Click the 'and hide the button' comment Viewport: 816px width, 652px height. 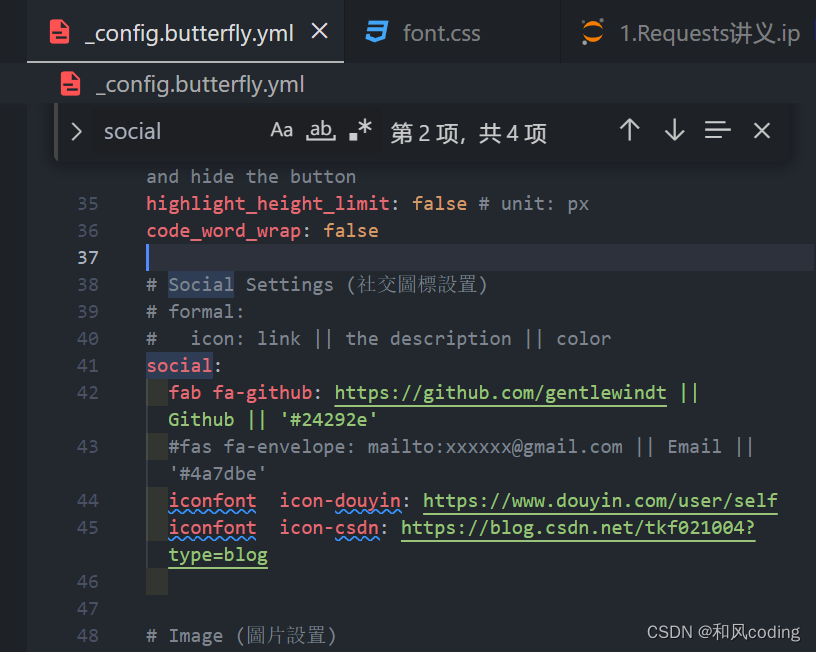[251, 177]
